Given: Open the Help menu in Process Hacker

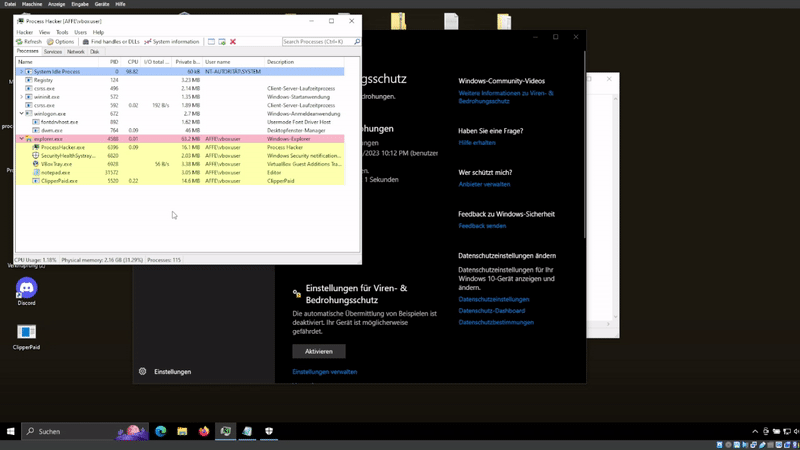Looking at the screenshot, I should (98, 32).
